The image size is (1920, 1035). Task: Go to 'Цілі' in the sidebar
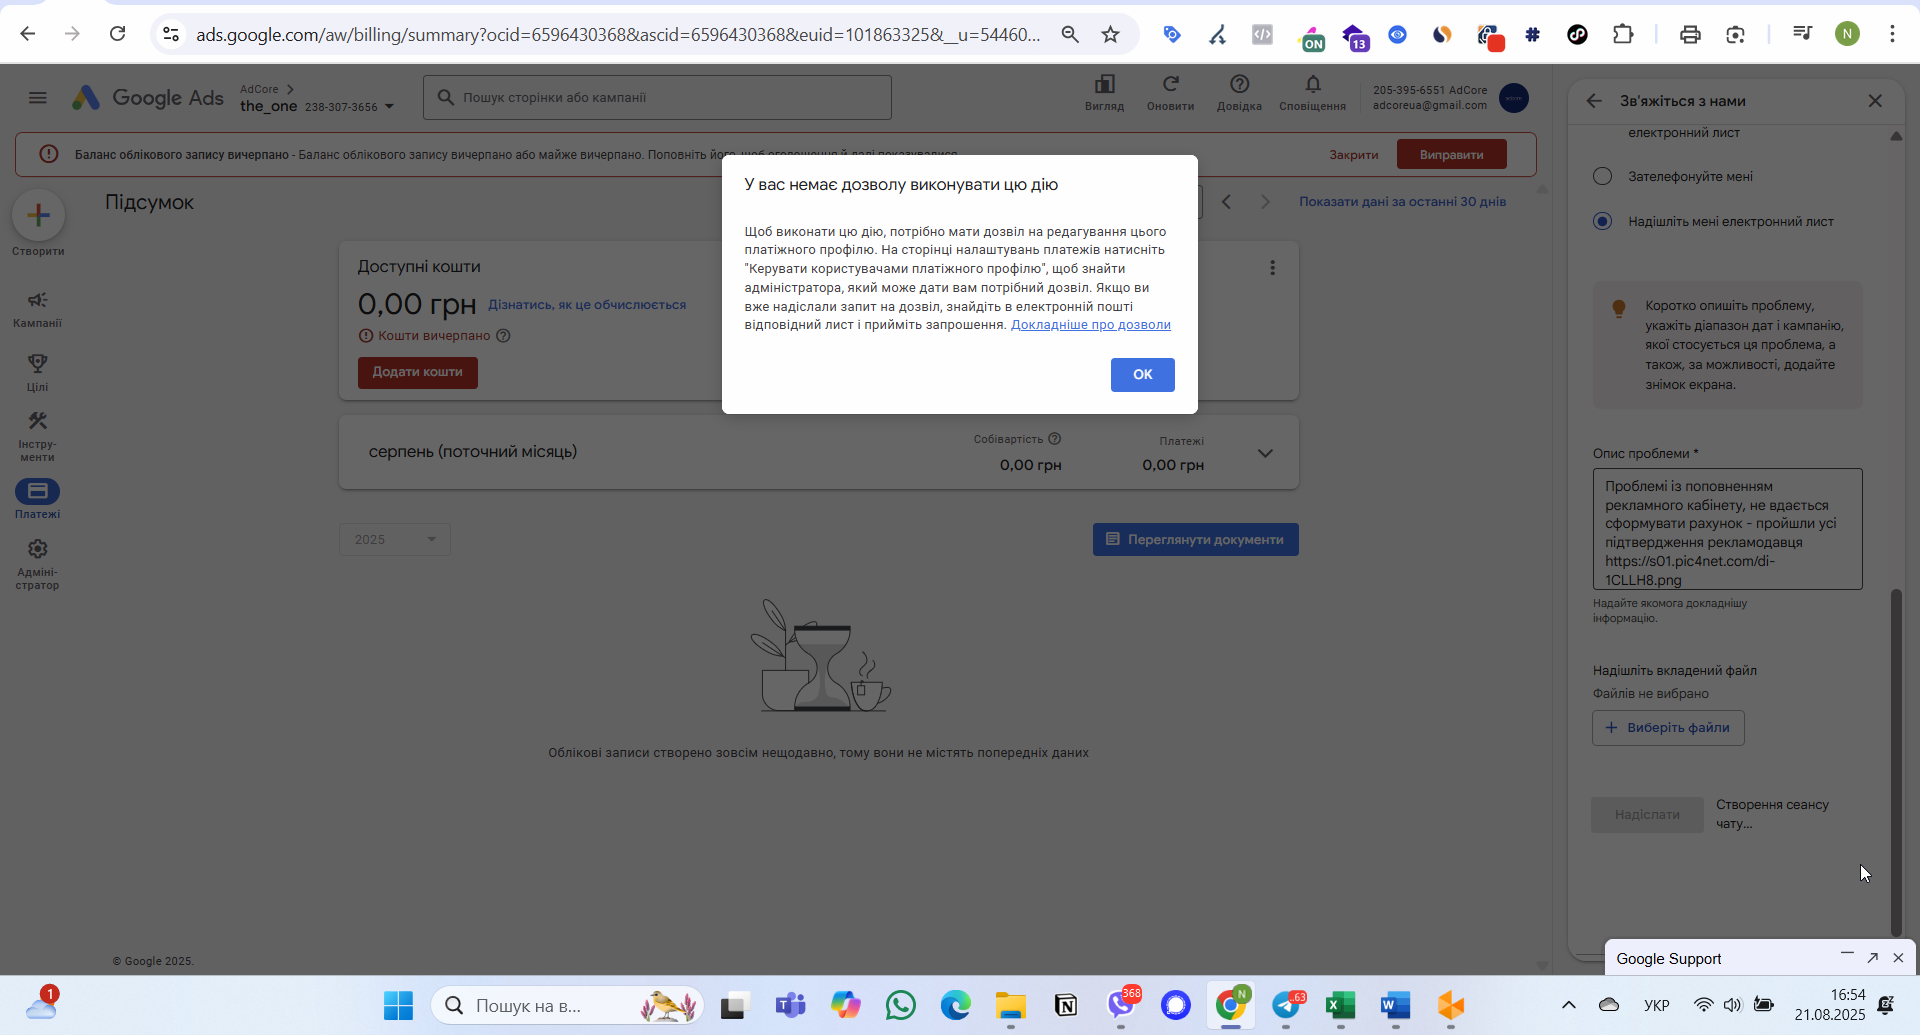click(x=38, y=372)
